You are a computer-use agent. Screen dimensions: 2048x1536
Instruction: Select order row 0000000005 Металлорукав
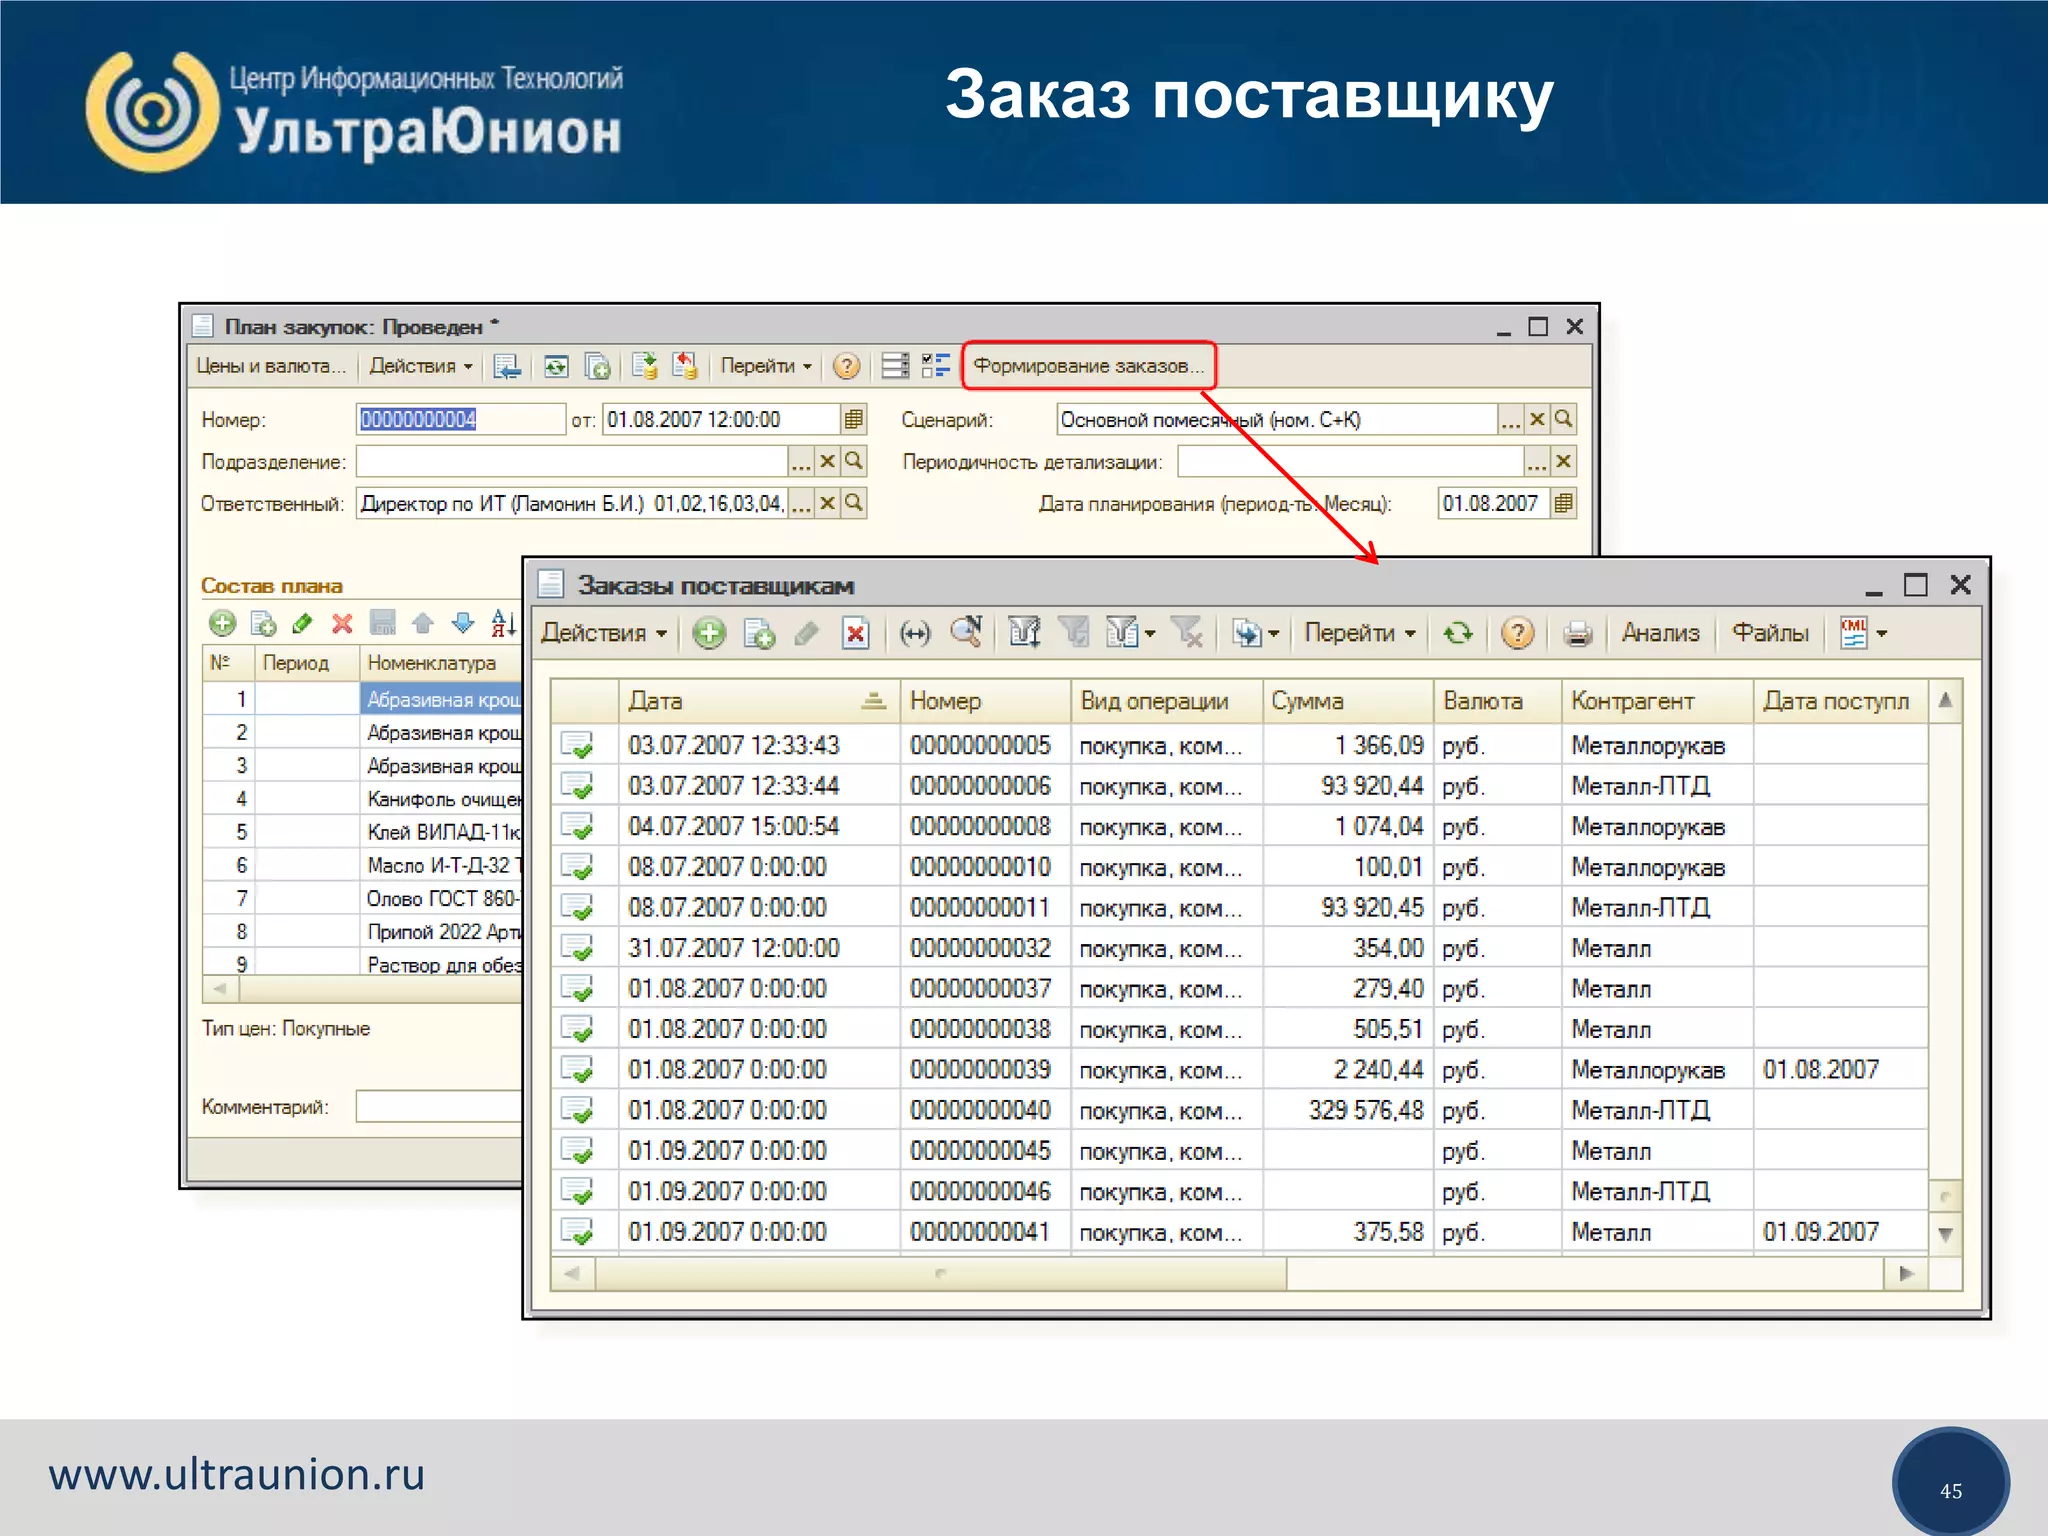click(1238, 745)
